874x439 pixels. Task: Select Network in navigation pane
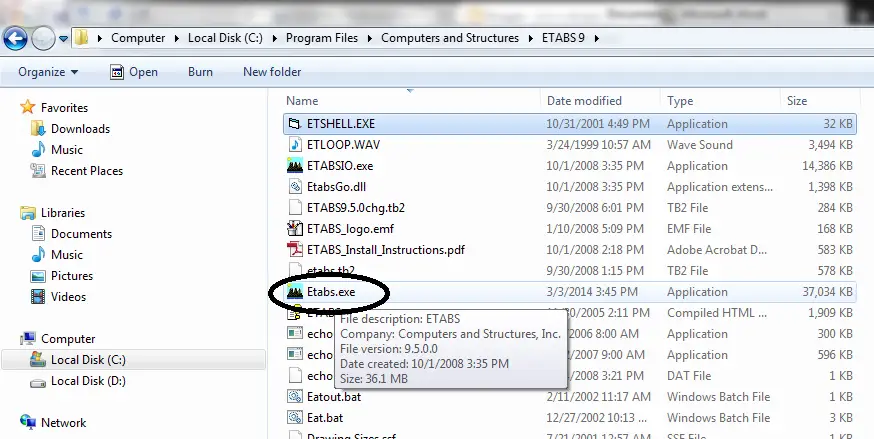click(64, 423)
